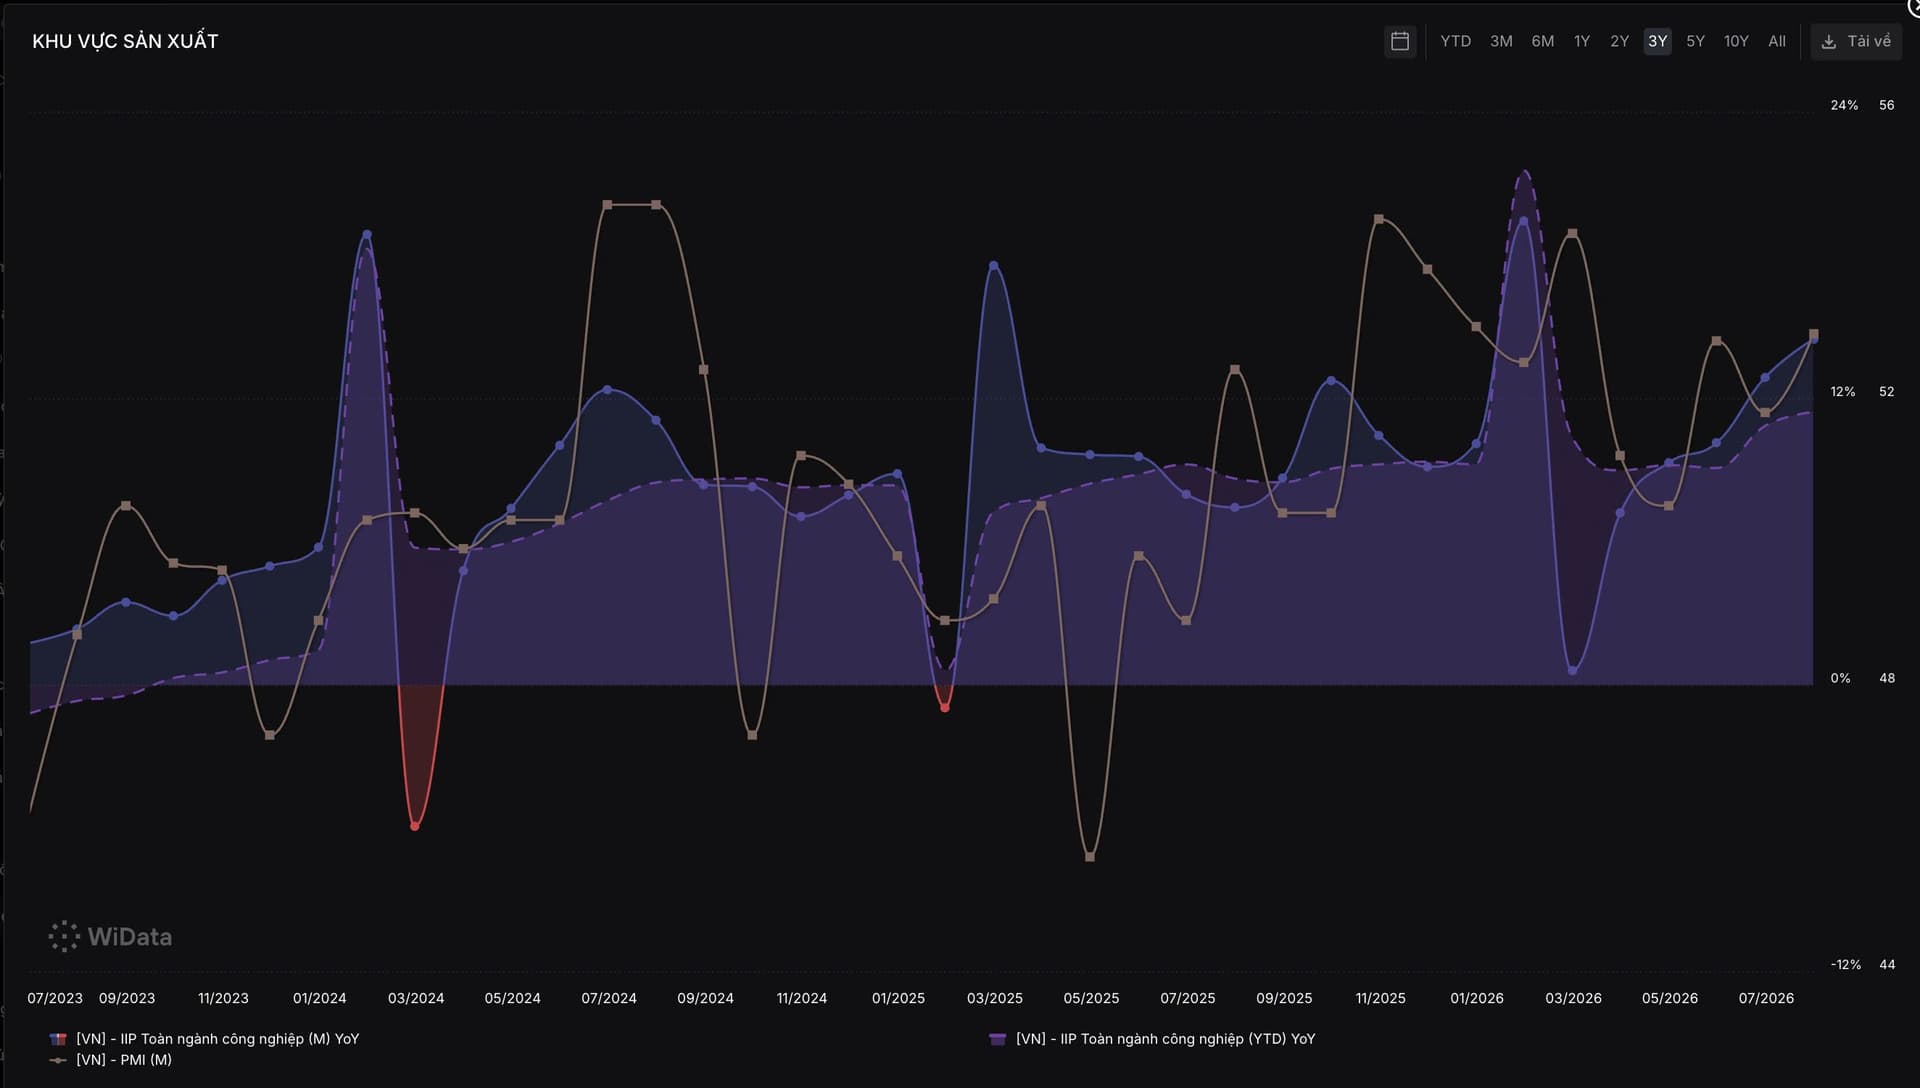
Task: Click the red IIP point near 02/2025
Action: (x=945, y=708)
